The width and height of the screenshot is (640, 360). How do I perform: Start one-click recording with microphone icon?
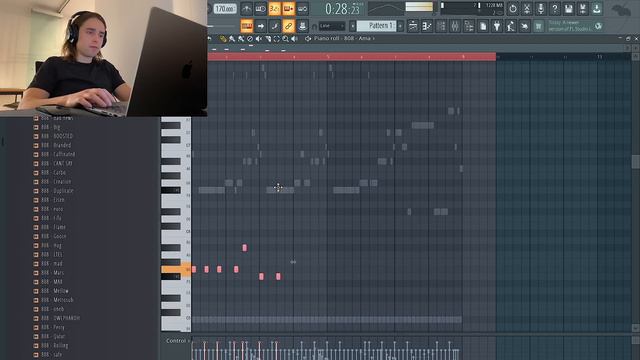pos(540,9)
